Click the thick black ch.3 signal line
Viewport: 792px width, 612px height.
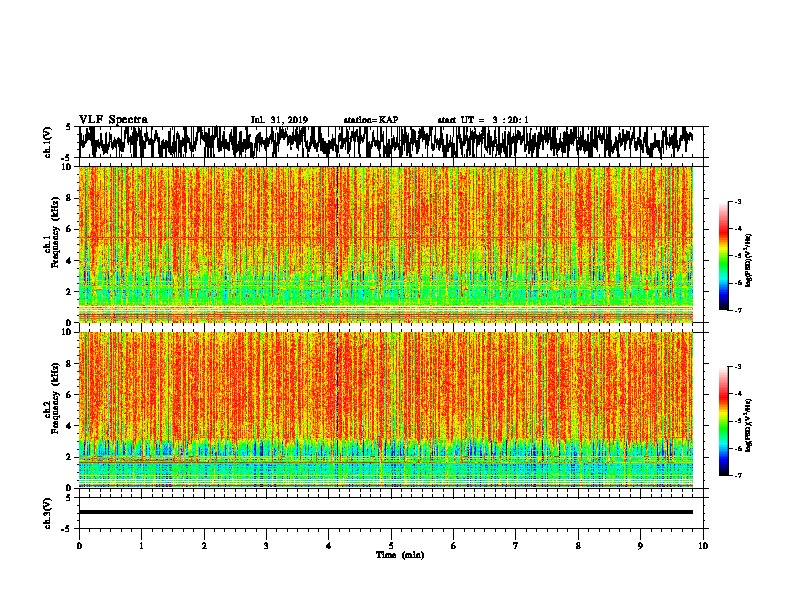coord(386,512)
